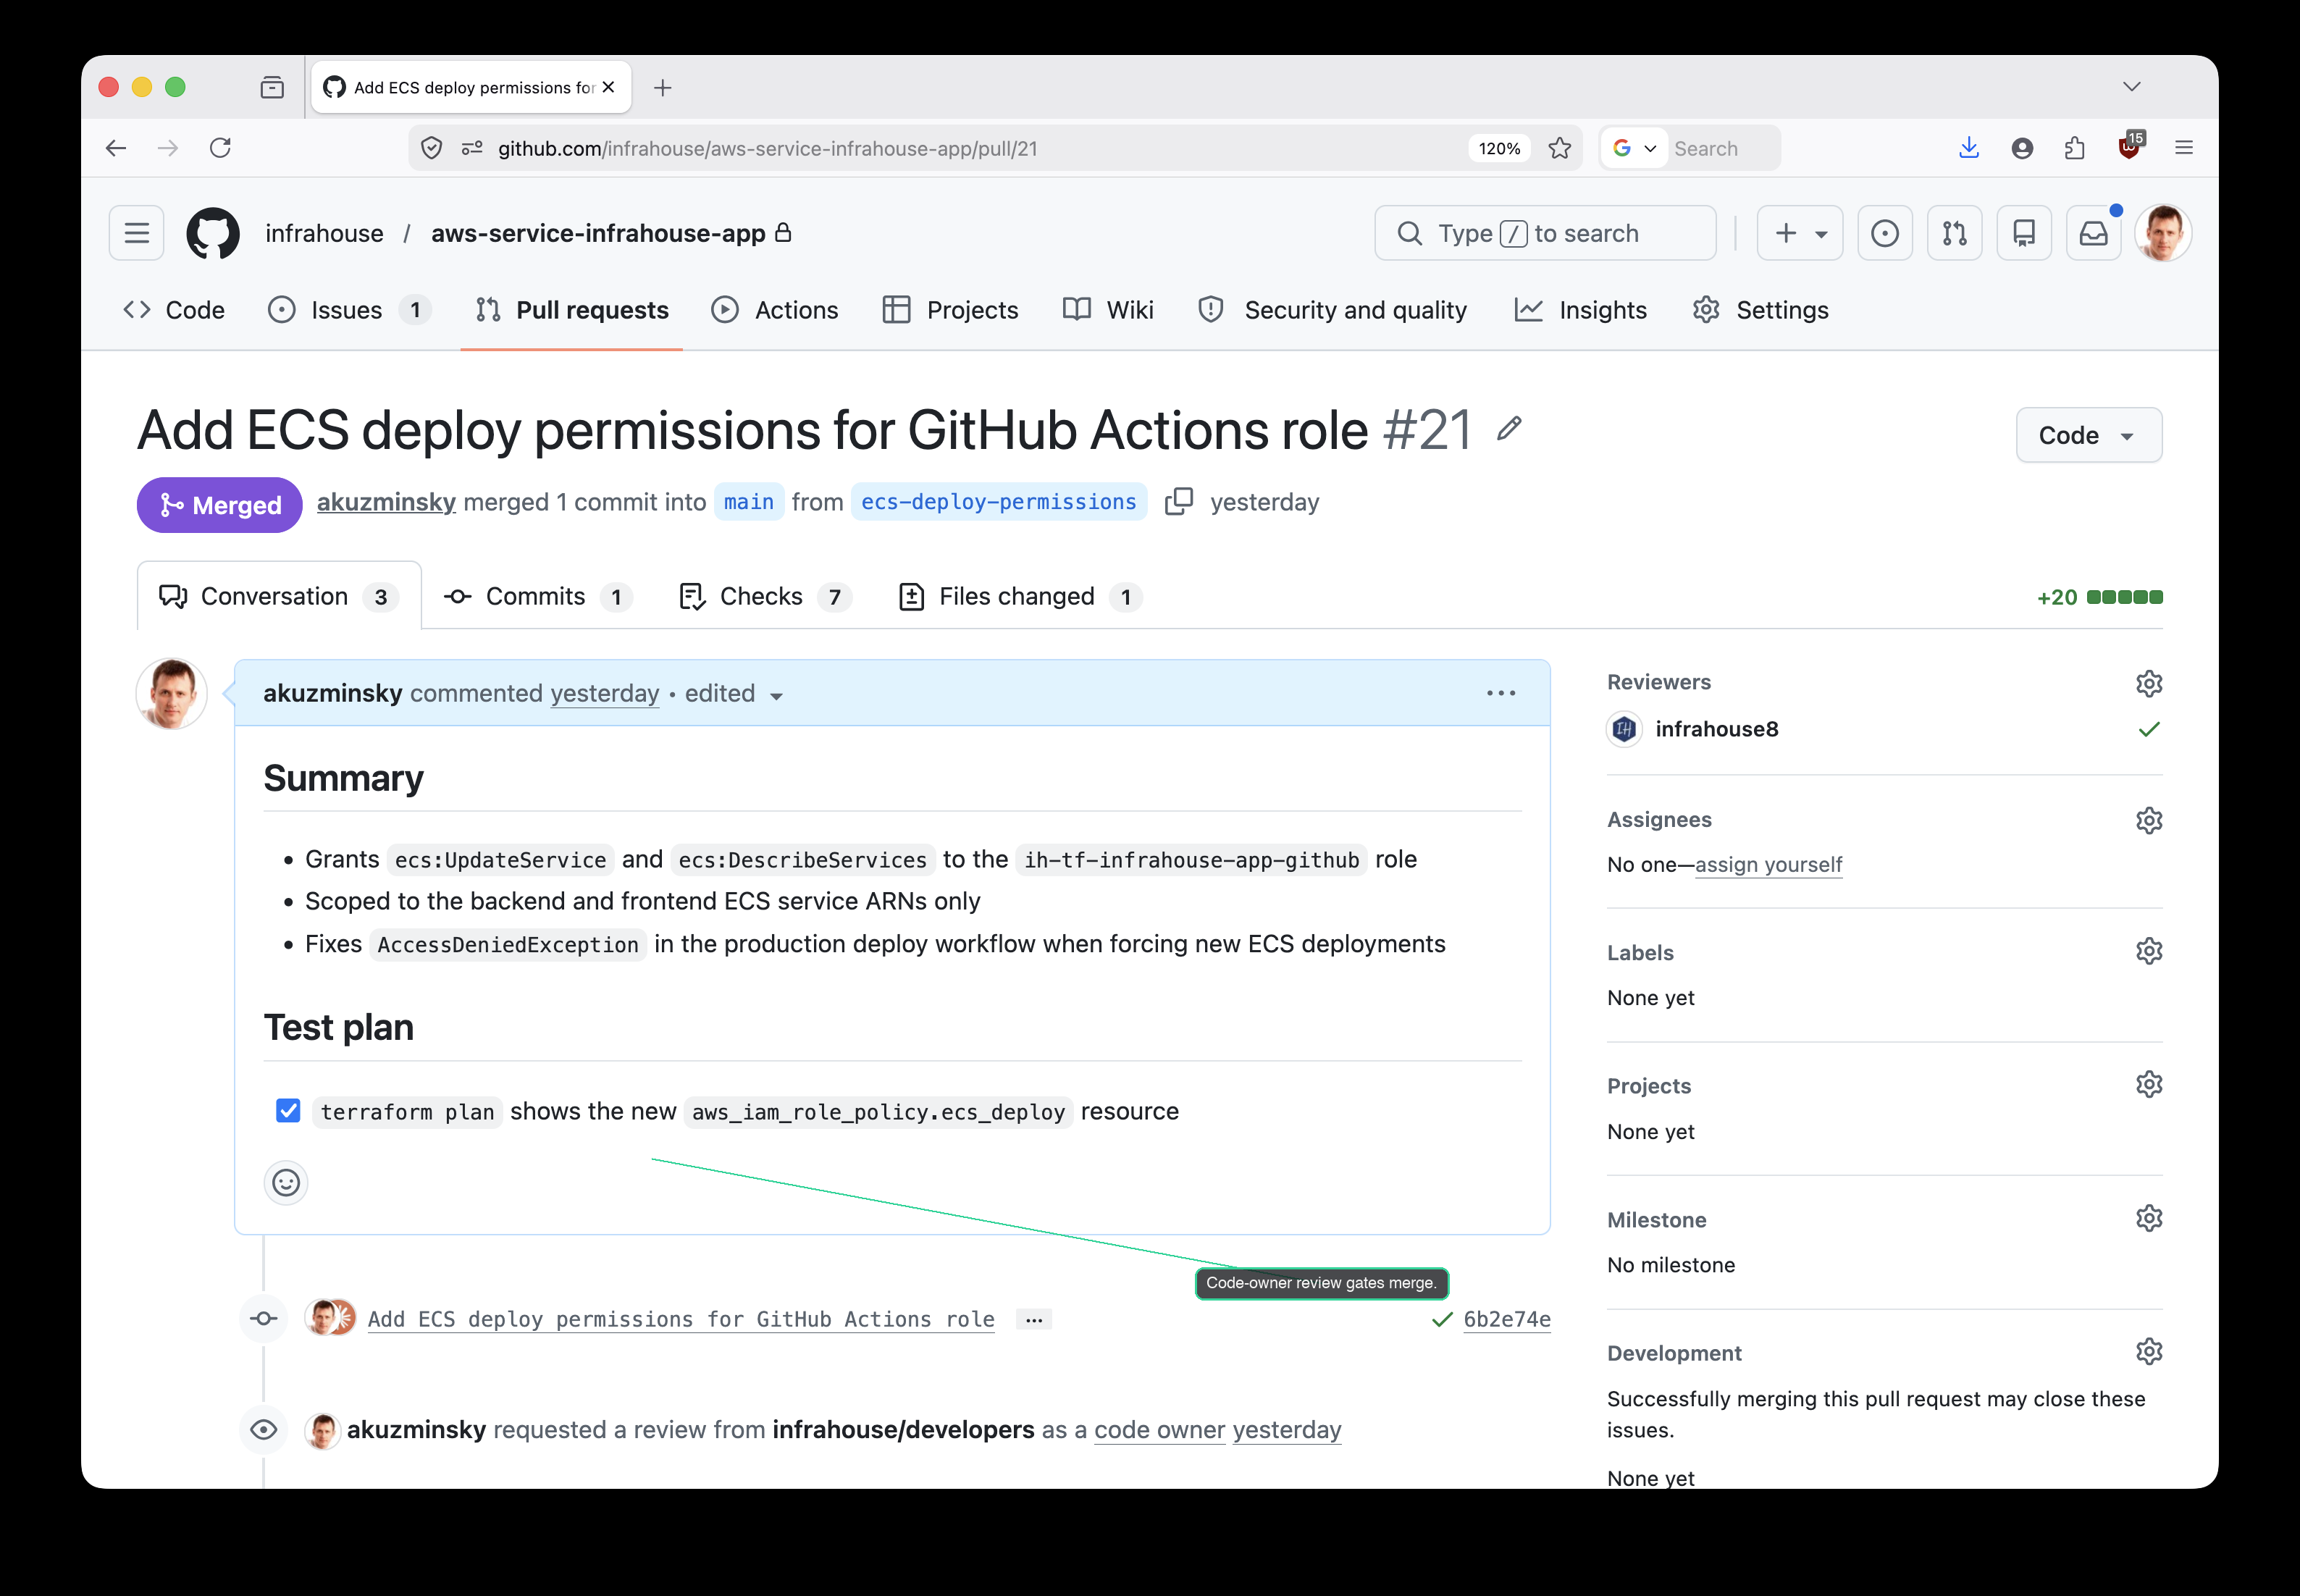Open the Firefox account icon
The image size is (2300, 1596).
click(x=2022, y=148)
